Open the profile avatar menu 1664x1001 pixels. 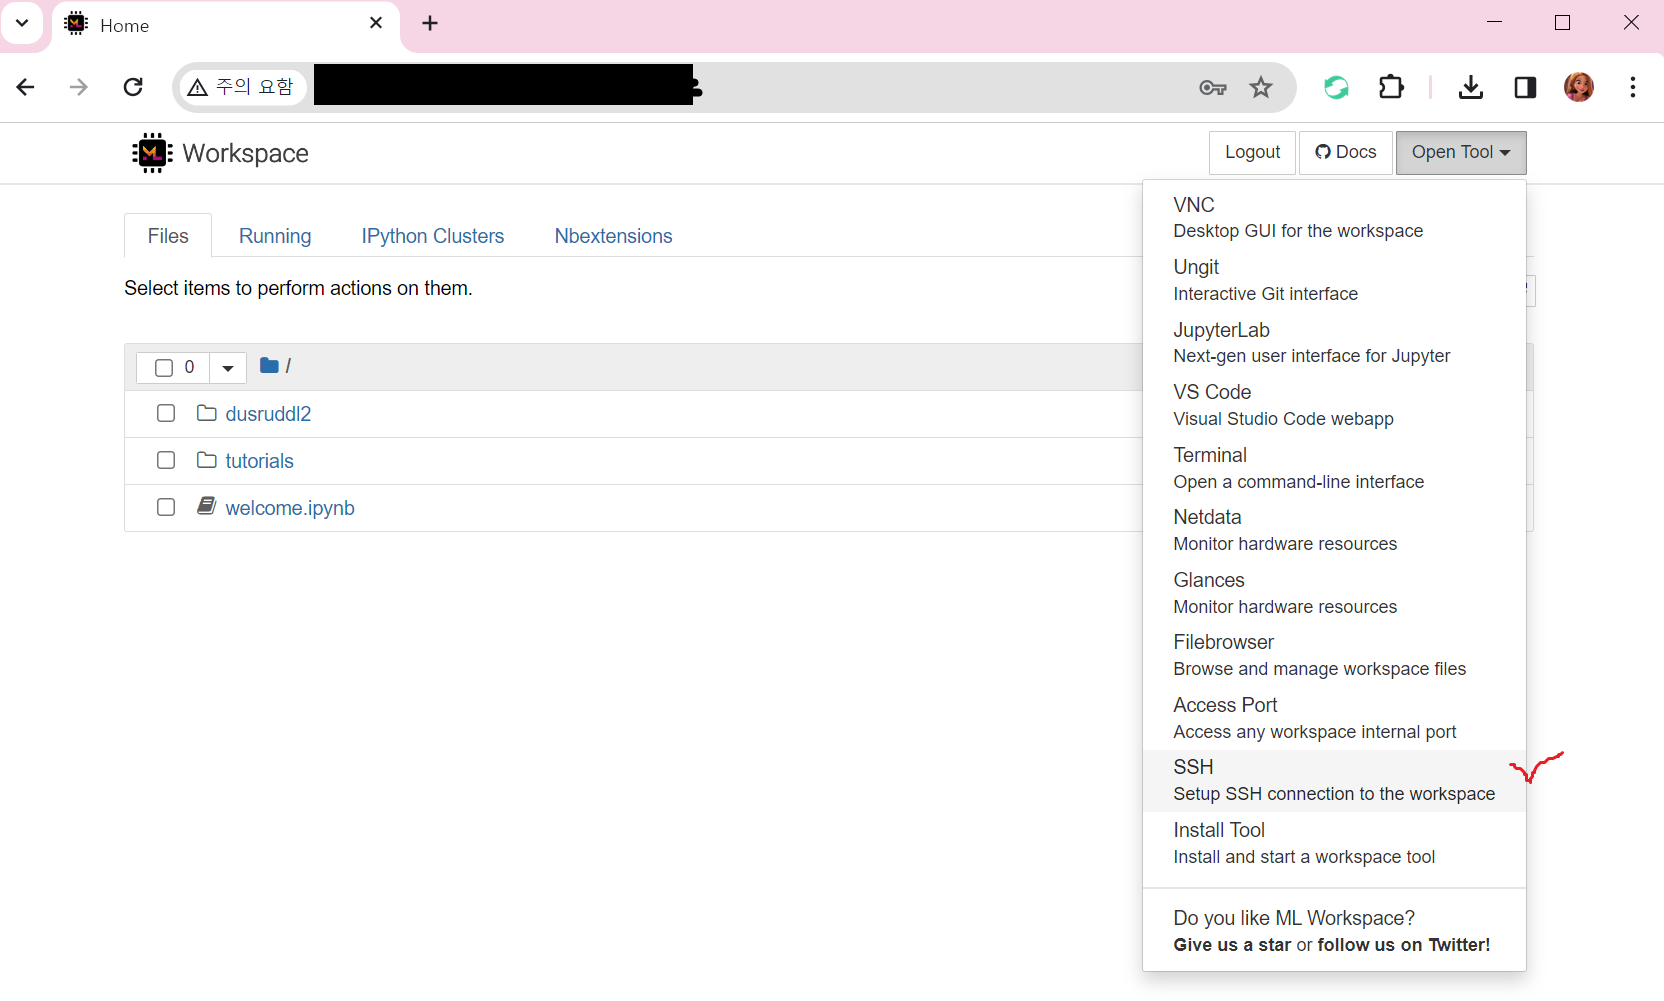(x=1579, y=87)
